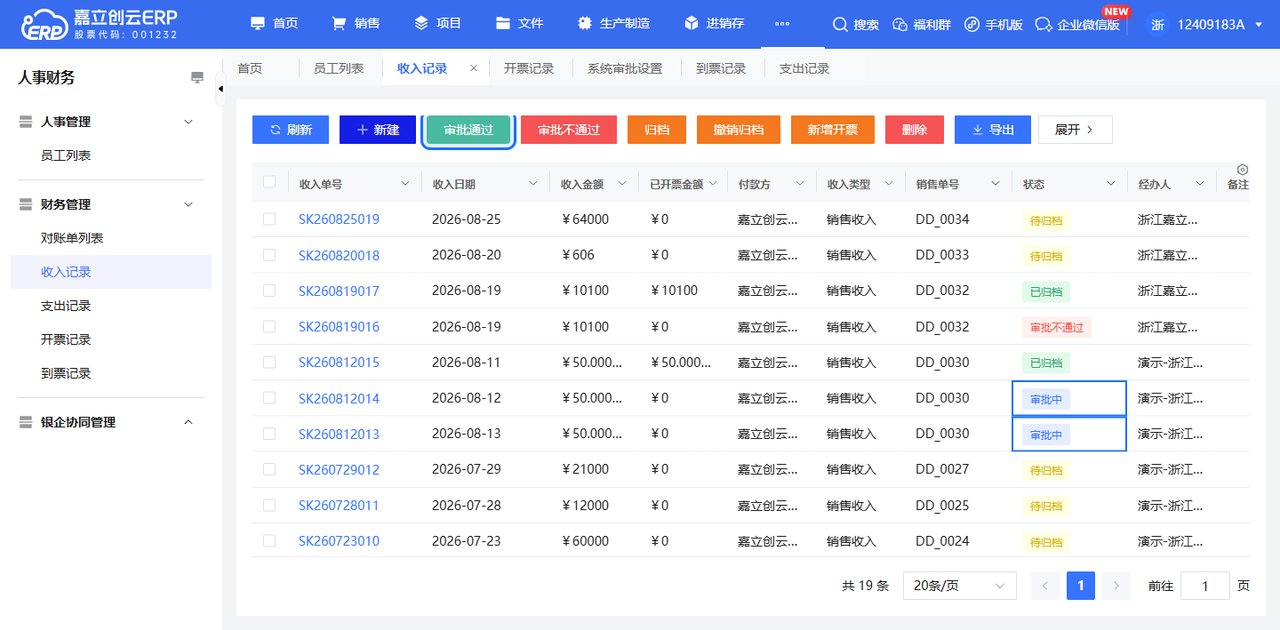The height and width of the screenshot is (630, 1280).
Task: Check the row for SK260812015
Action: pos(269,362)
